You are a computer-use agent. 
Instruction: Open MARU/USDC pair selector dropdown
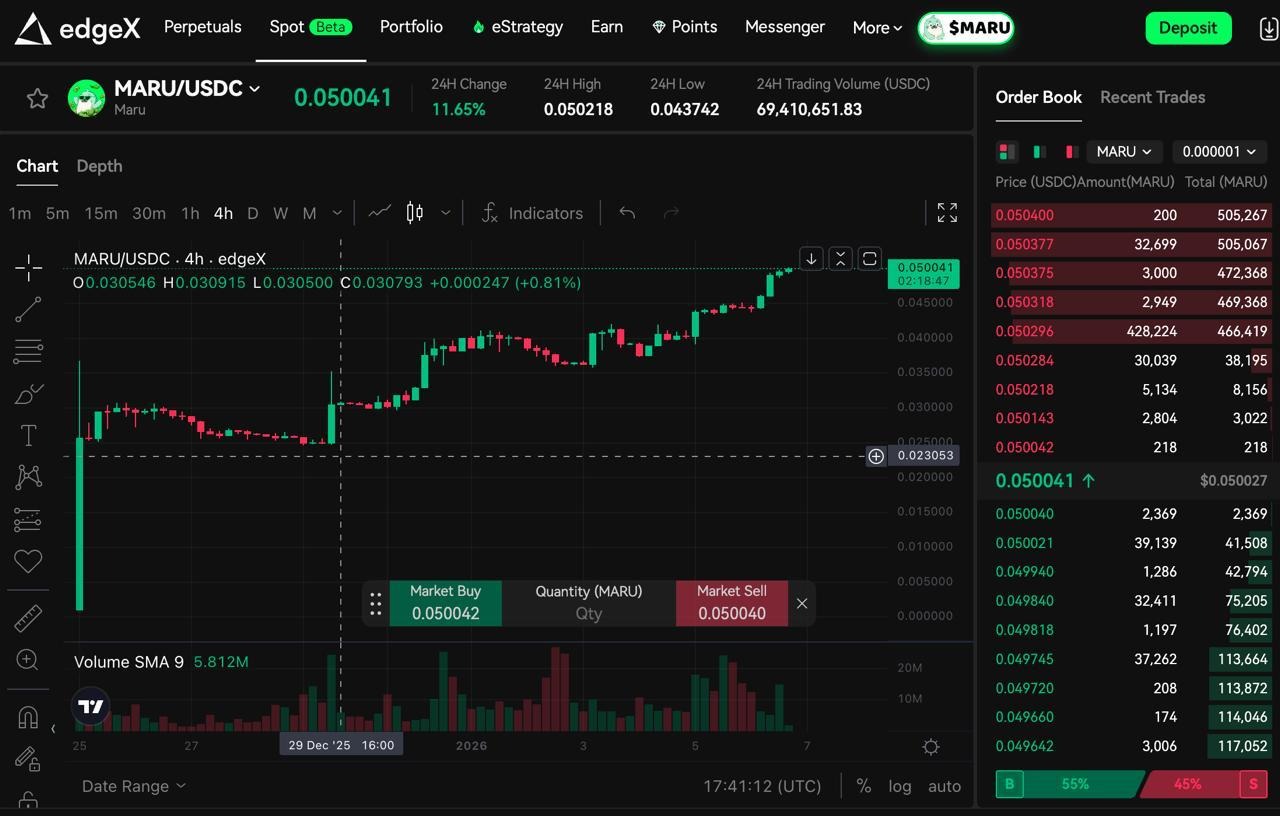(187, 88)
